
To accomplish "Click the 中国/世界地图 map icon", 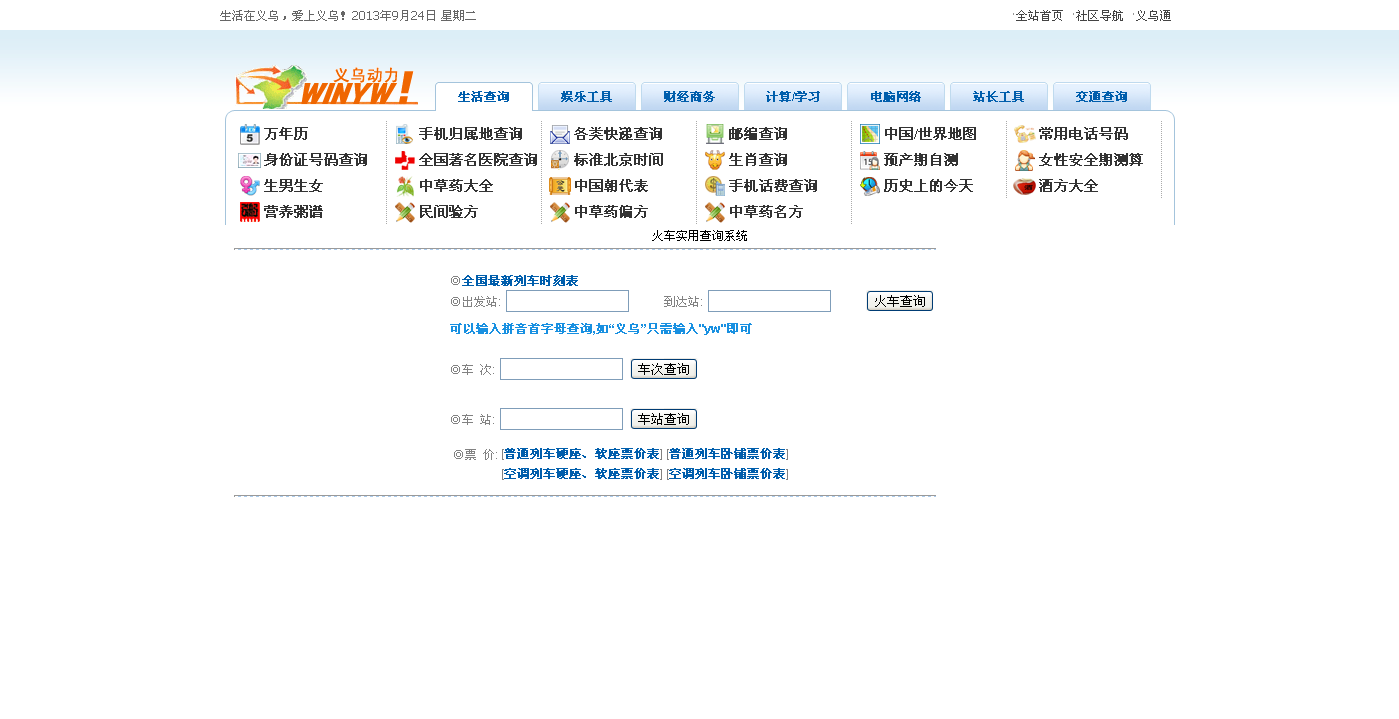I will tap(867, 133).
